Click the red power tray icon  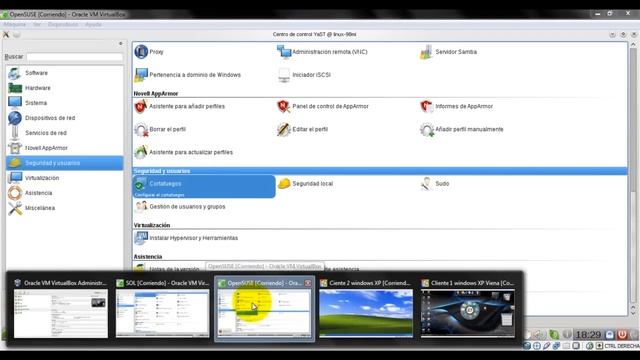(x=622, y=335)
